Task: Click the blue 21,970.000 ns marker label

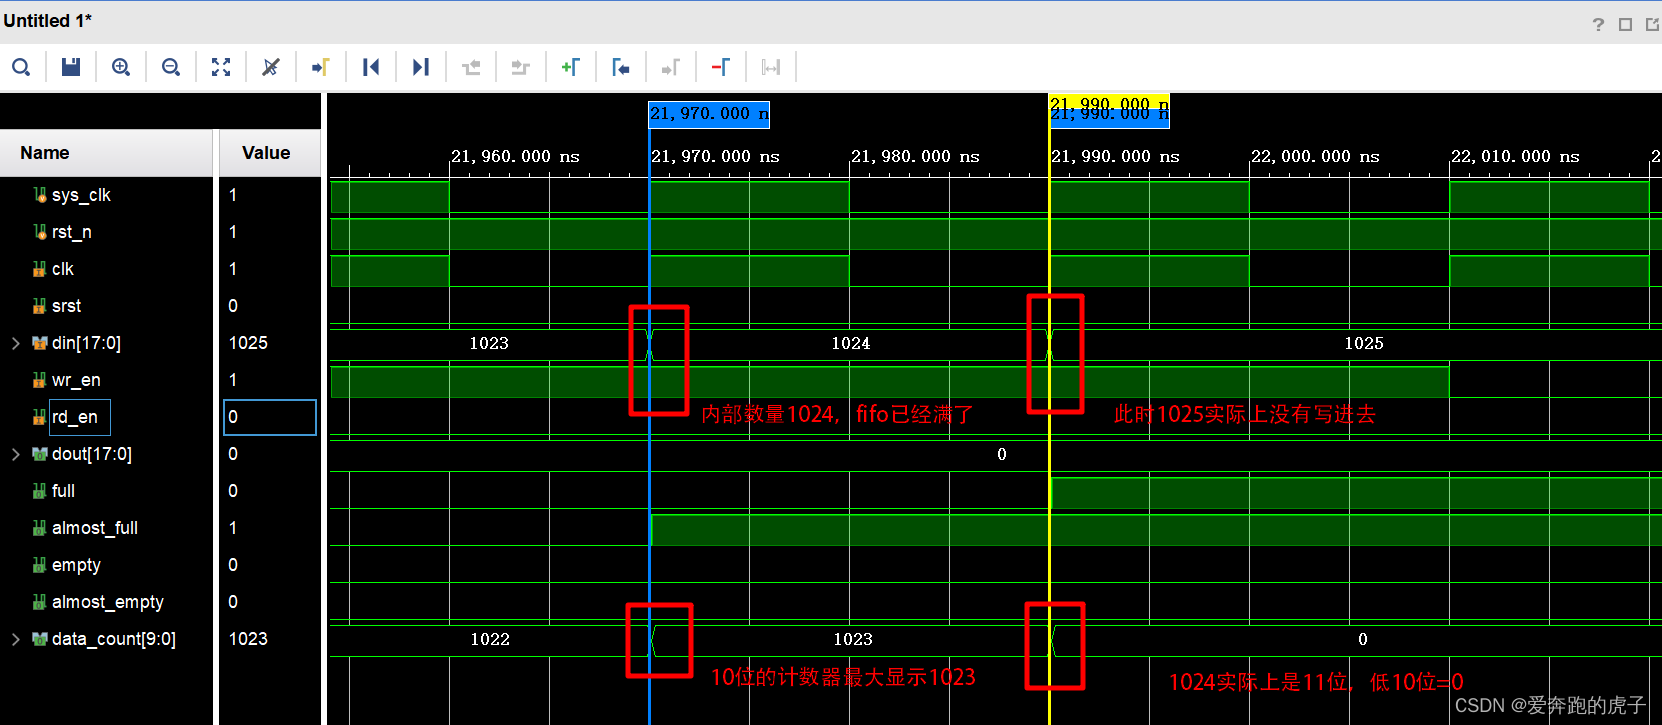Action: tap(709, 114)
